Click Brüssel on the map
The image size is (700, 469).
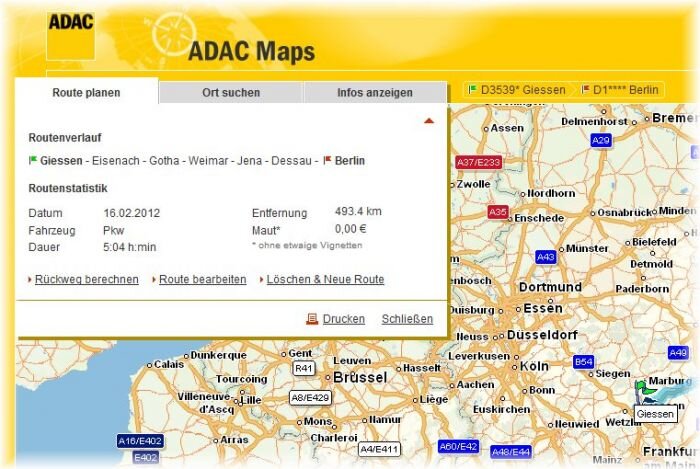(x=360, y=377)
